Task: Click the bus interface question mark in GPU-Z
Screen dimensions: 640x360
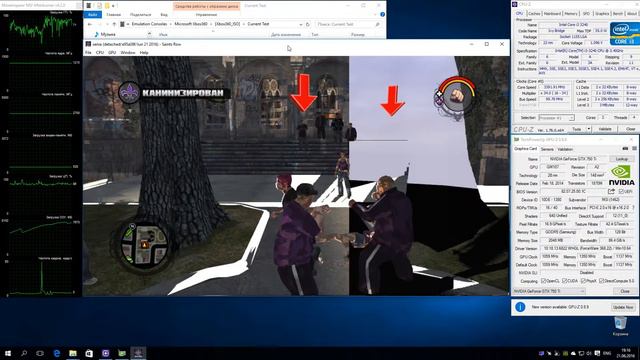Action: pos(633,208)
